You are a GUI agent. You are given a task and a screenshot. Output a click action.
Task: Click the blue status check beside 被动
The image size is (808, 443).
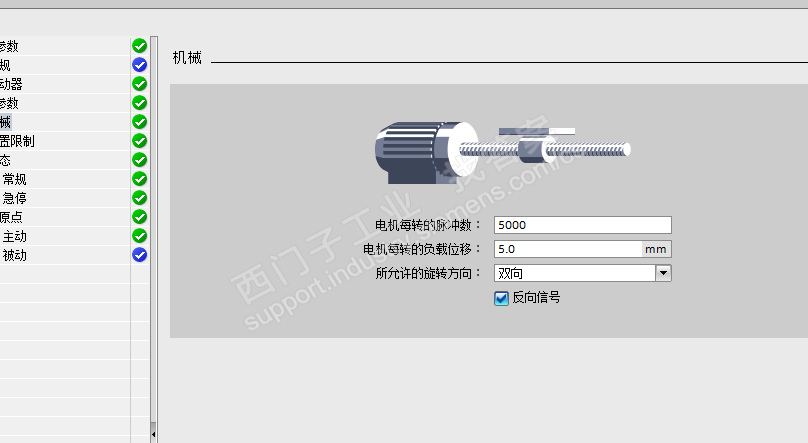point(139,255)
